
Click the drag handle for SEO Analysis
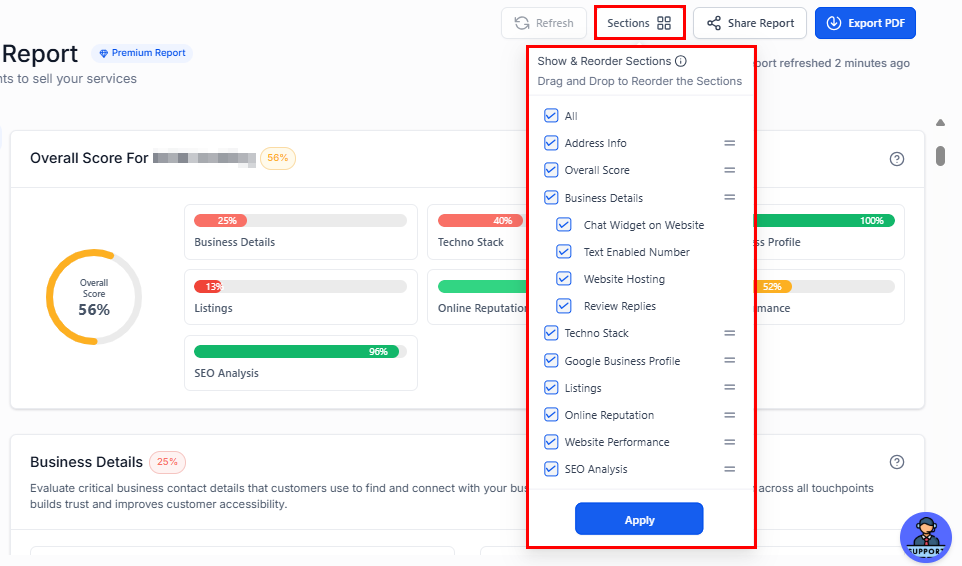click(x=729, y=469)
